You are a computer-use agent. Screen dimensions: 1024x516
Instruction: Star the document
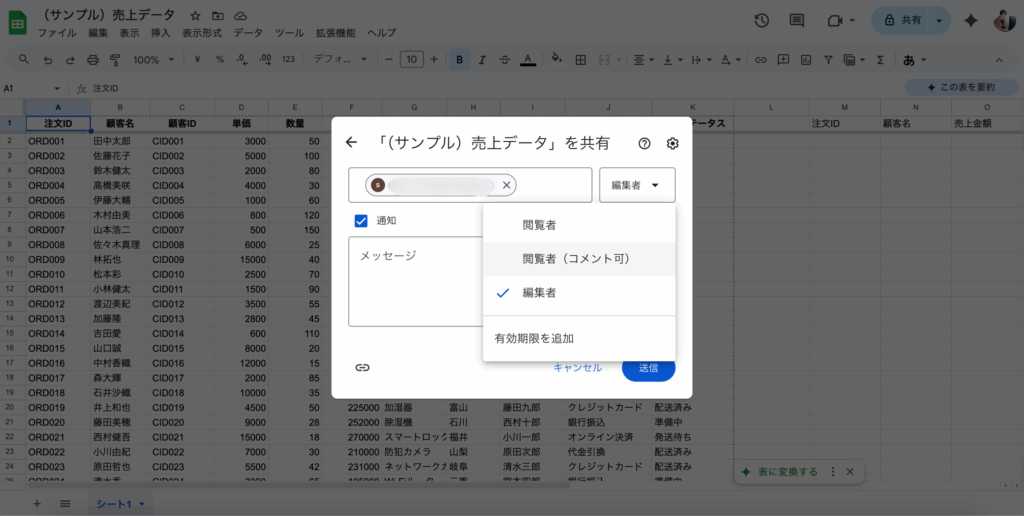195,16
